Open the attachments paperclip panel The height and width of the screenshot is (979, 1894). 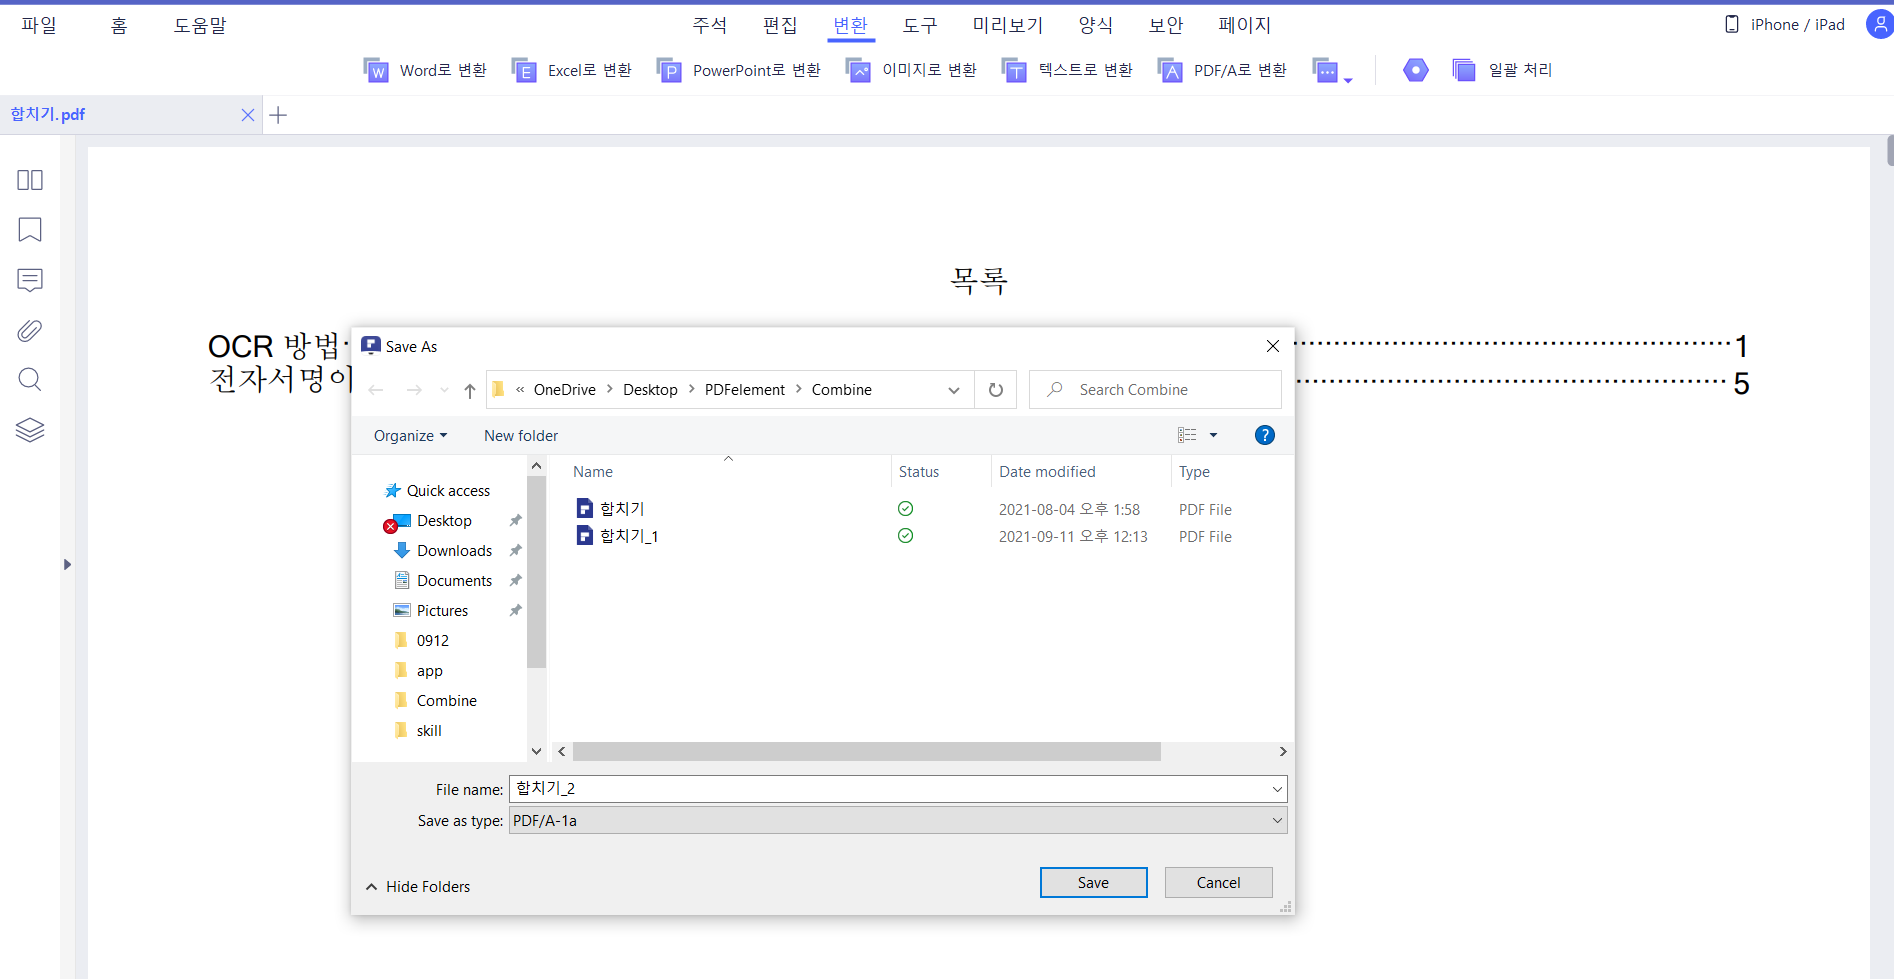[x=30, y=330]
